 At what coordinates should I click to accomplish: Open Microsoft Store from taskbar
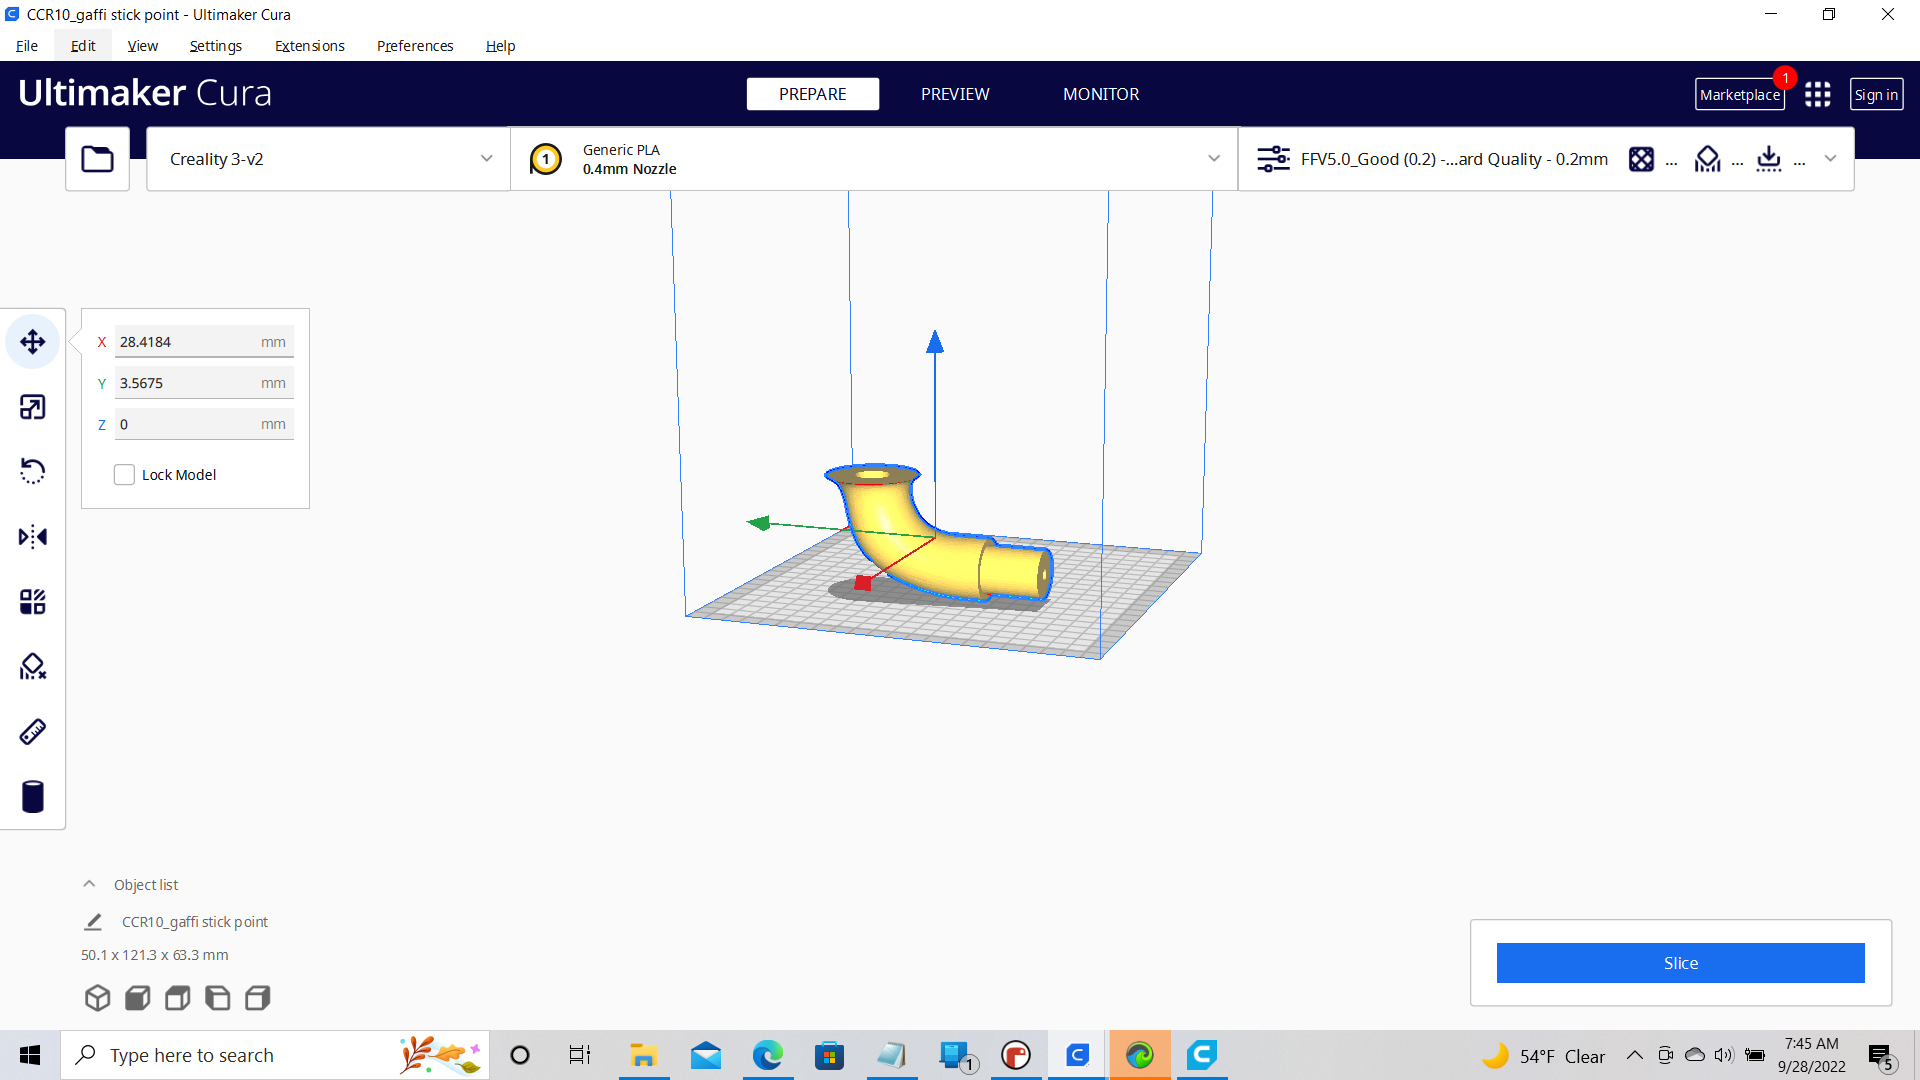[x=830, y=1055]
